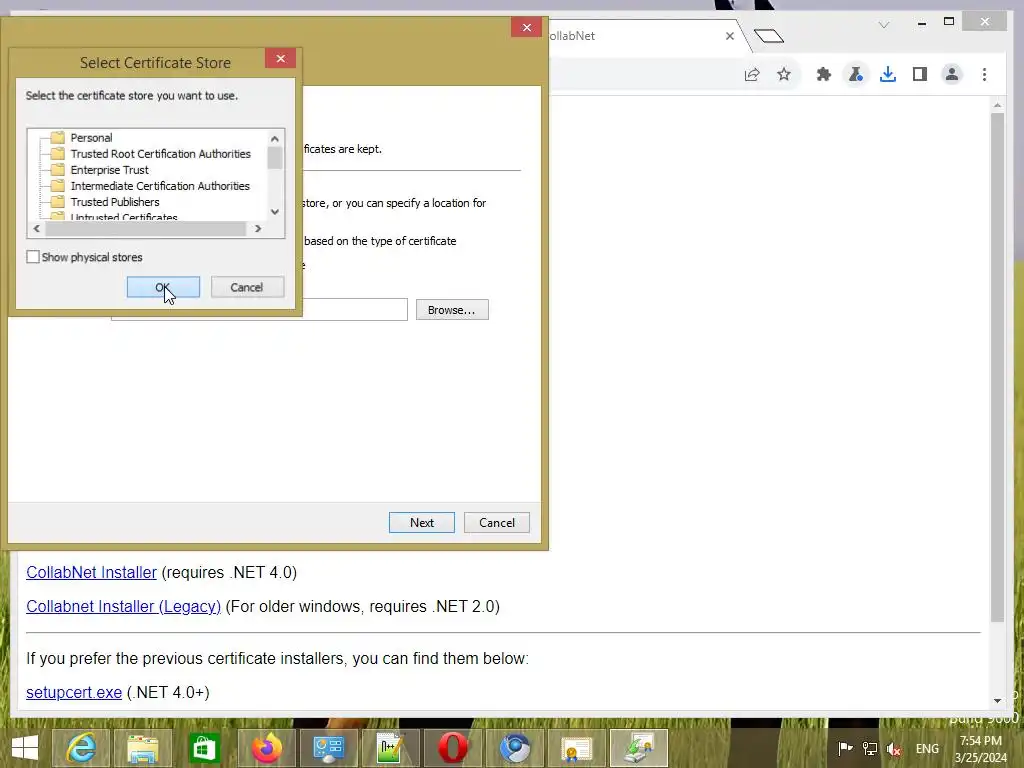Click the store list's vertical scrollbar thumb

click(275, 158)
